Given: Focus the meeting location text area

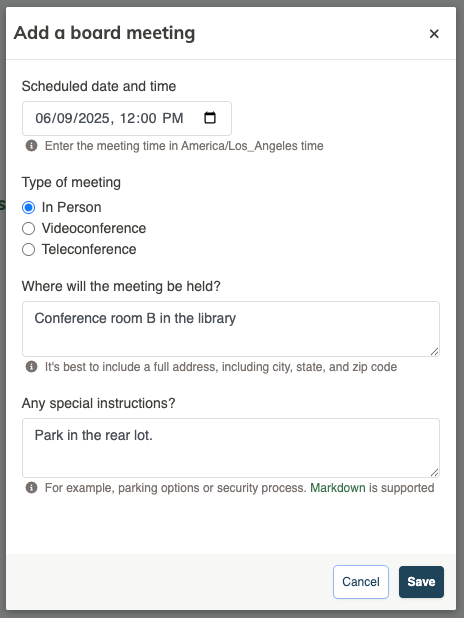Looking at the screenshot, I should (x=231, y=329).
